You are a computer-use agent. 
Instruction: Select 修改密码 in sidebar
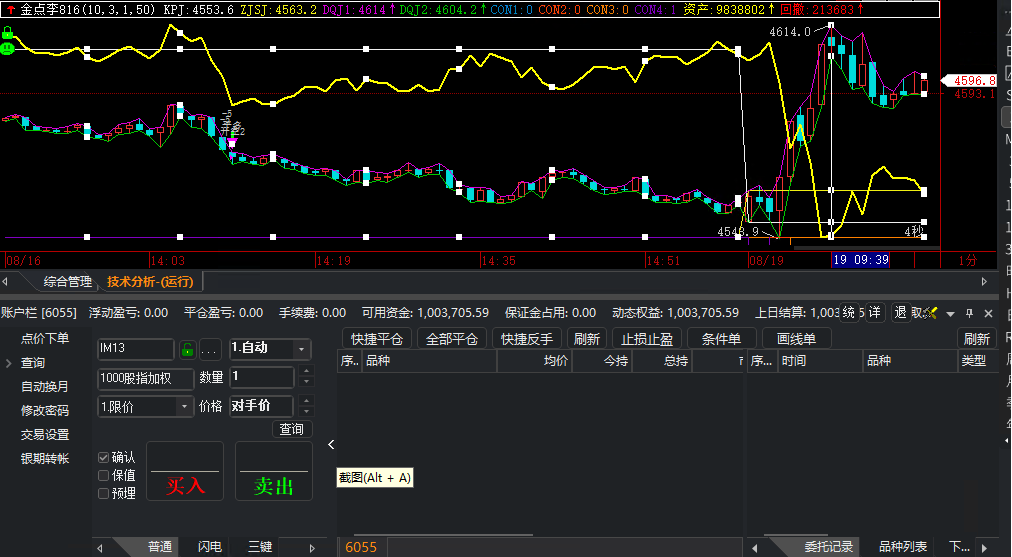[x=45, y=410]
